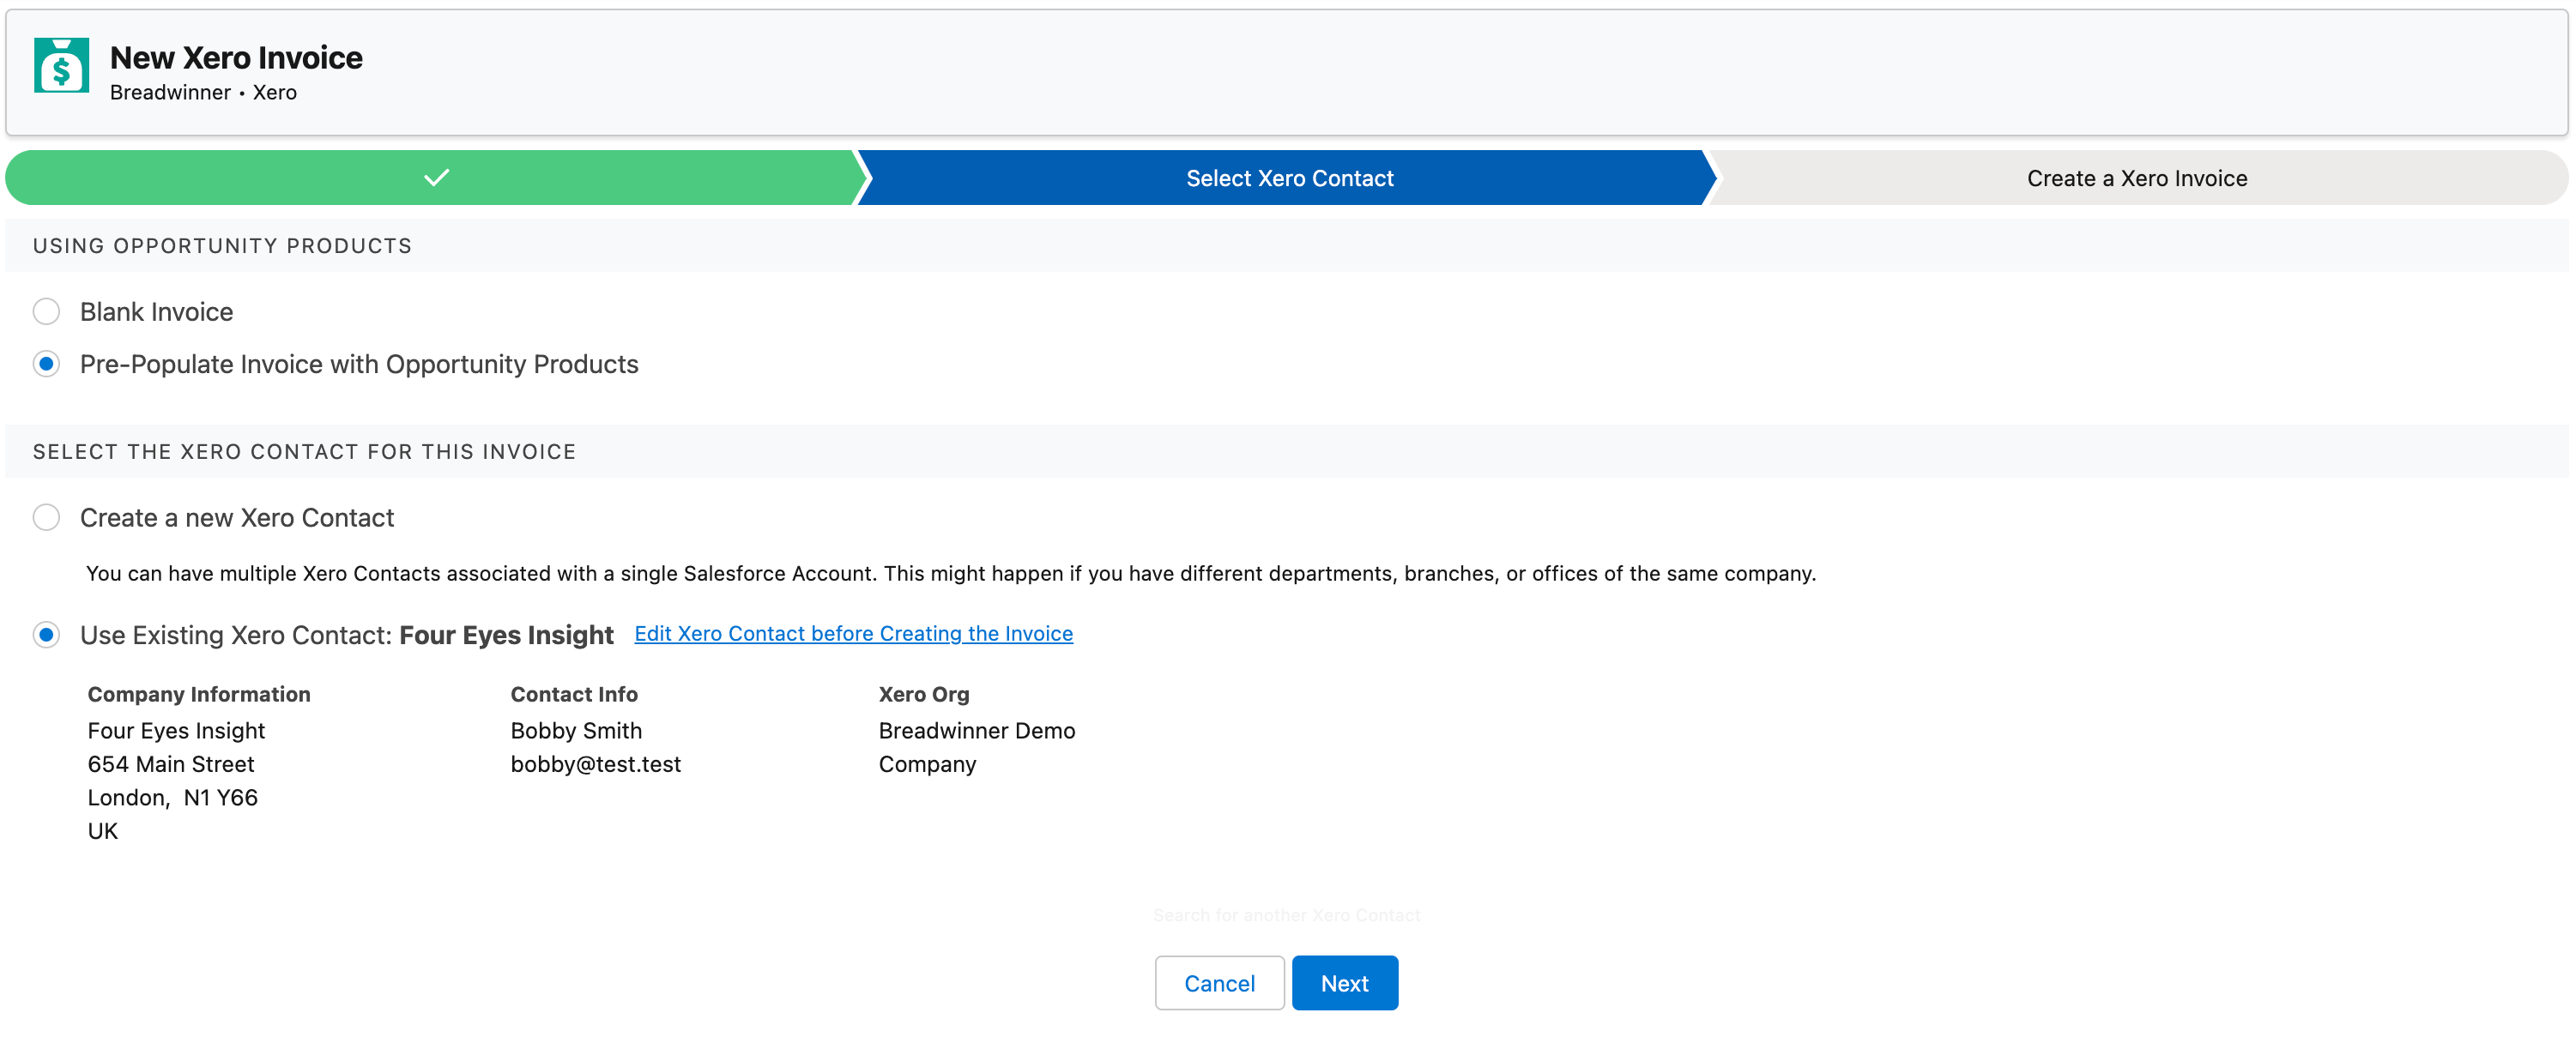This screenshot has height=1055, width=2576.
Task: Click email bobby@test.test
Action: 596,764
